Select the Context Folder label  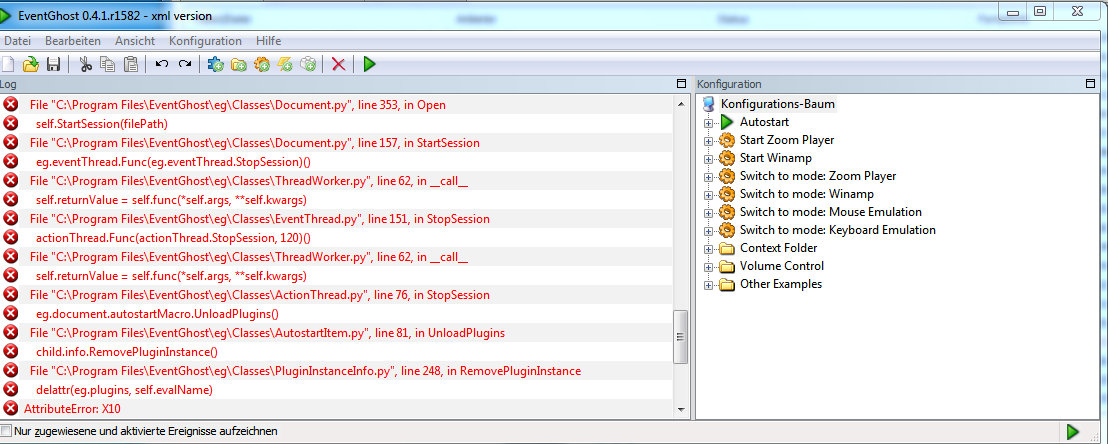pos(779,248)
